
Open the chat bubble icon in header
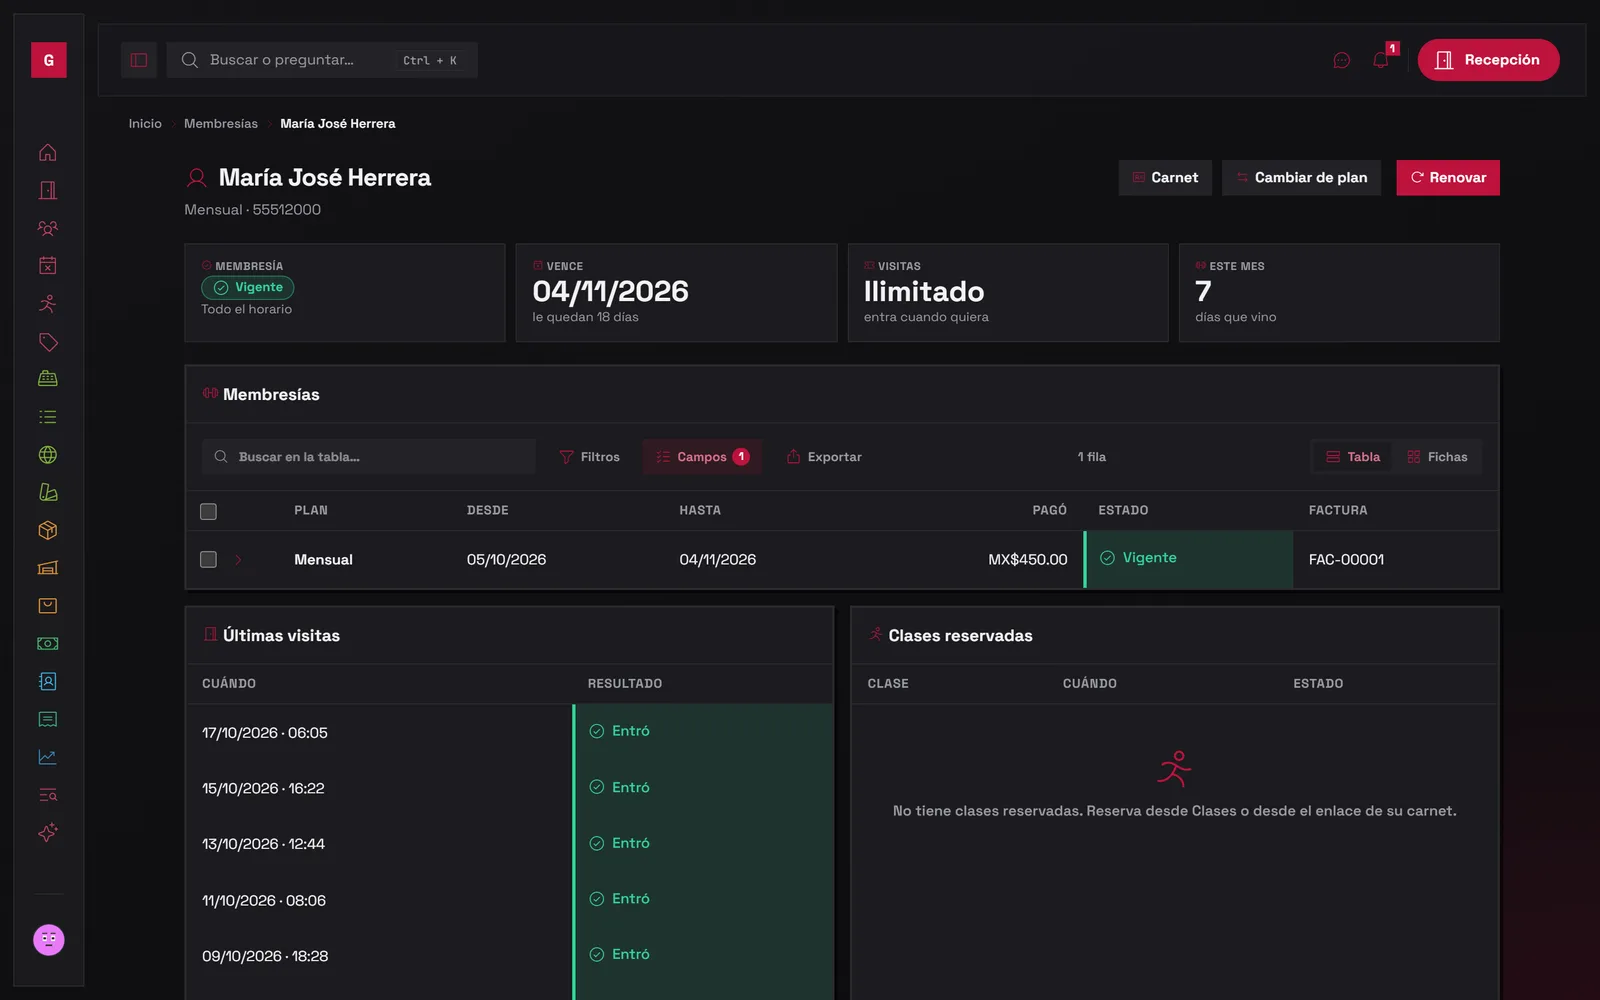1342,60
